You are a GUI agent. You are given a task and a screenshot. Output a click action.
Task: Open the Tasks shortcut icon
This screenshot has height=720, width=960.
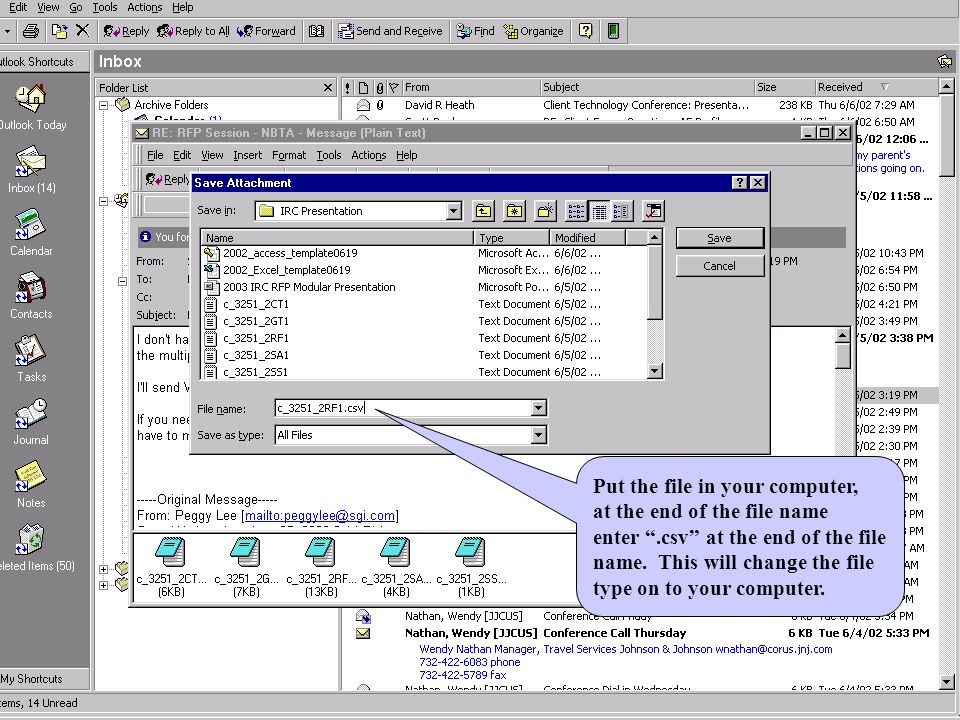pyautogui.click(x=31, y=351)
